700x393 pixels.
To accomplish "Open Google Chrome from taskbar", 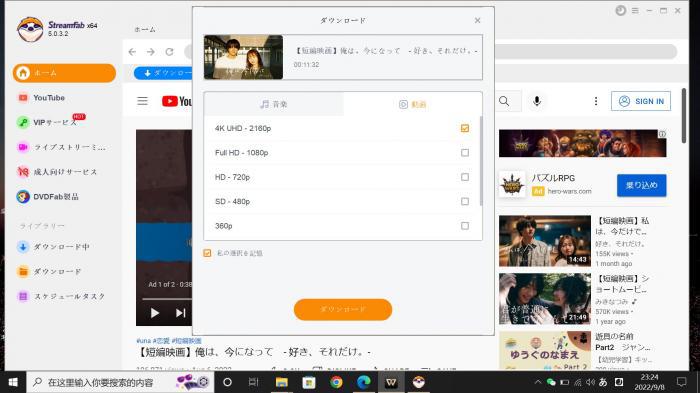I will [336, 382].
